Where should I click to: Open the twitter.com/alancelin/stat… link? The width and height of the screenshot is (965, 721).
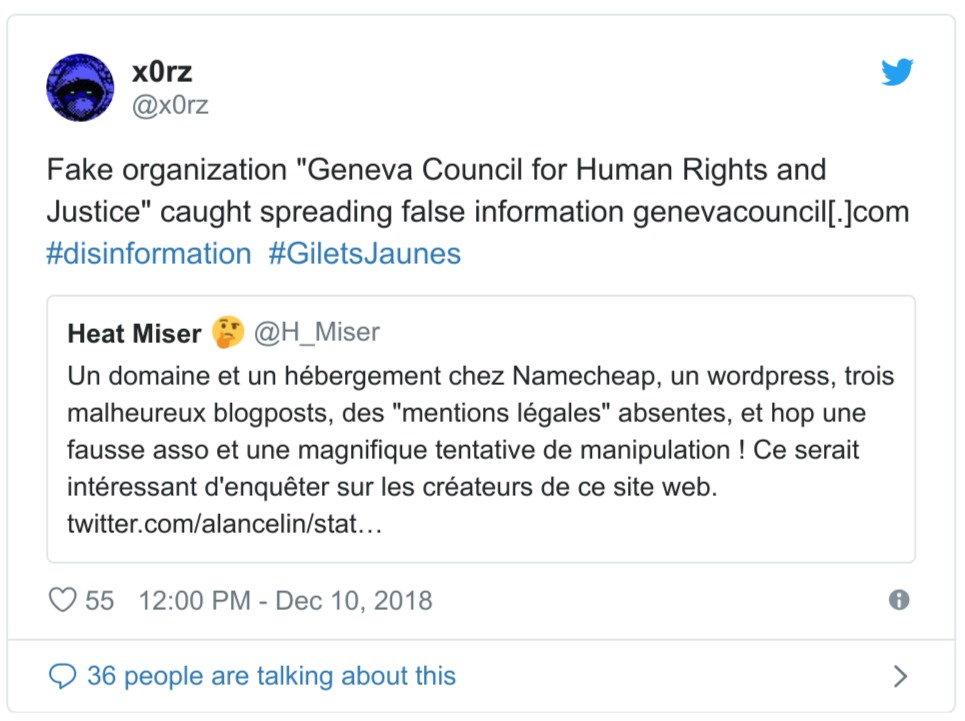coord(225,523)
